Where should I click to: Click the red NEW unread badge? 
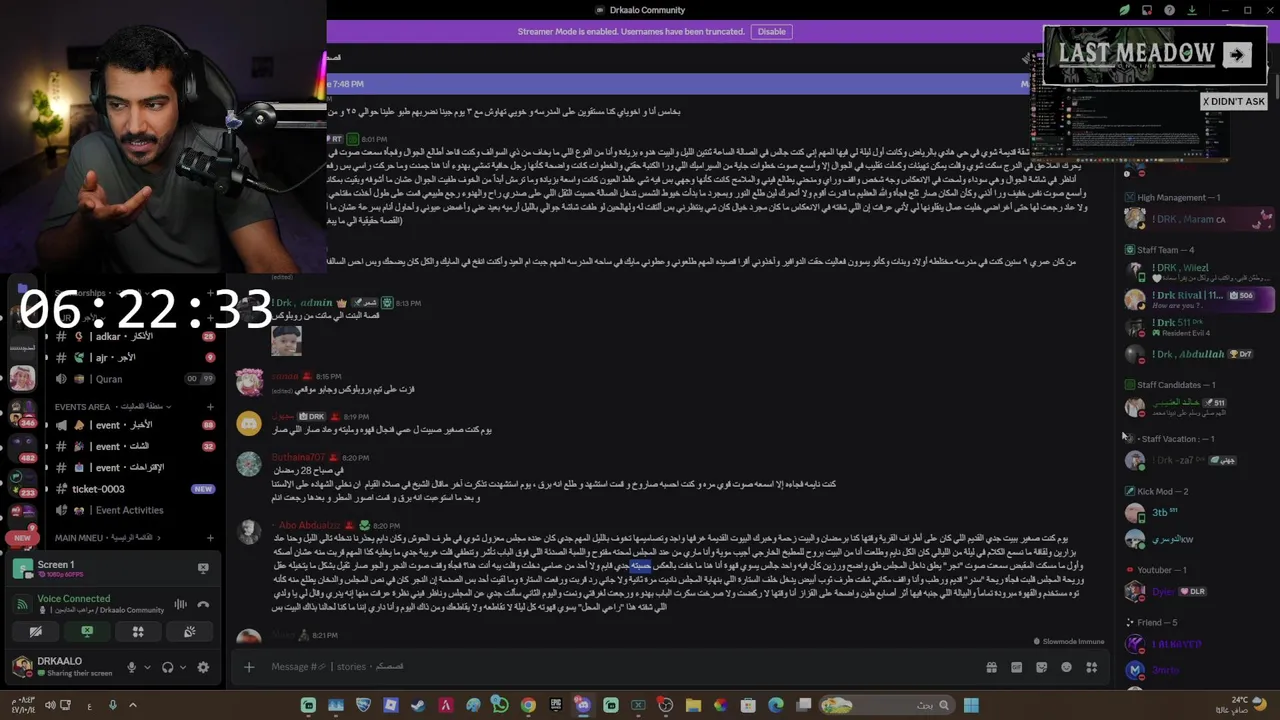point(22,538)
